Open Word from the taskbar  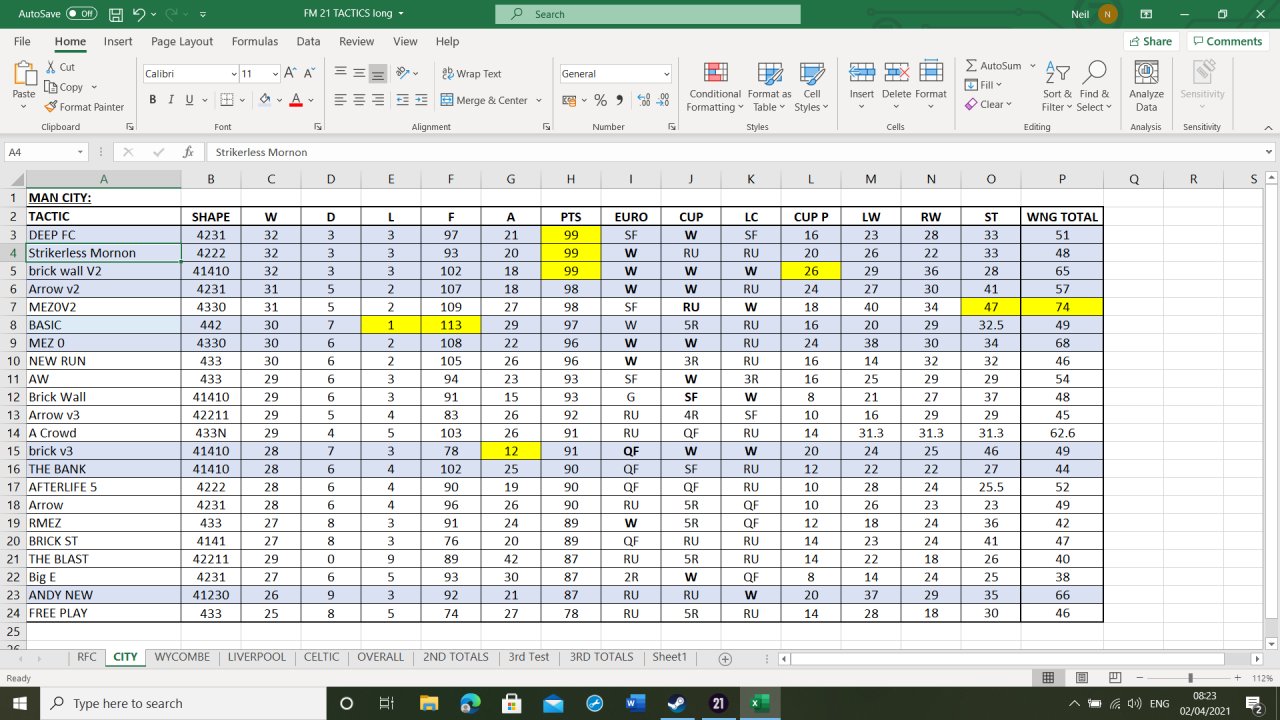coord(634,704)
